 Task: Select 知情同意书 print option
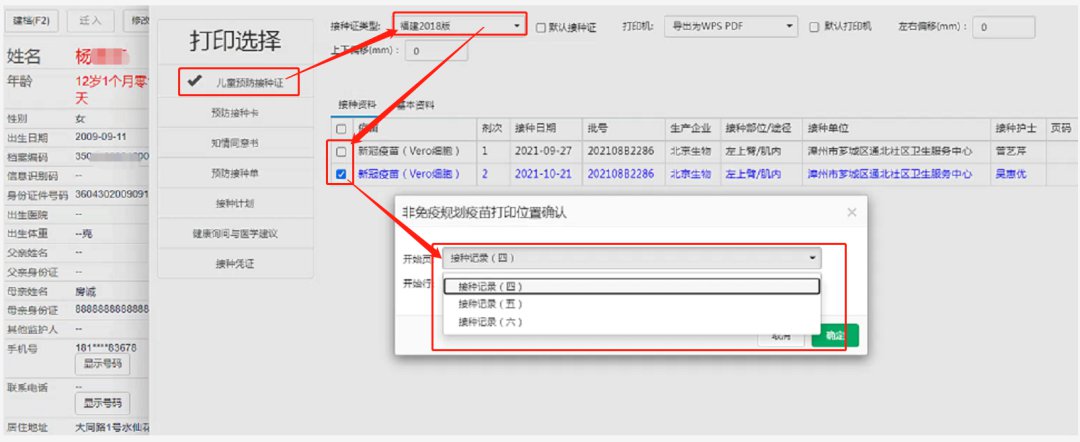pos(236,143)
